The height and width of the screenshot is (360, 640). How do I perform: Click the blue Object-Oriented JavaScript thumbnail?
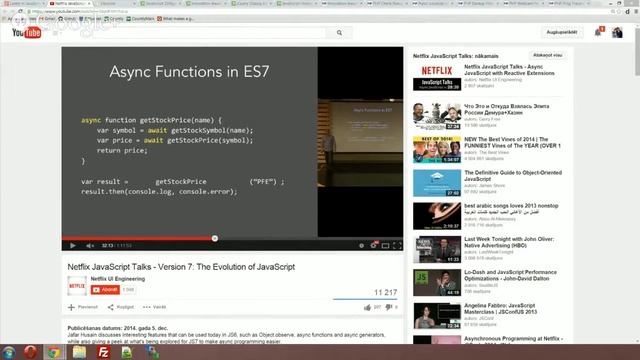click(437, 183)
